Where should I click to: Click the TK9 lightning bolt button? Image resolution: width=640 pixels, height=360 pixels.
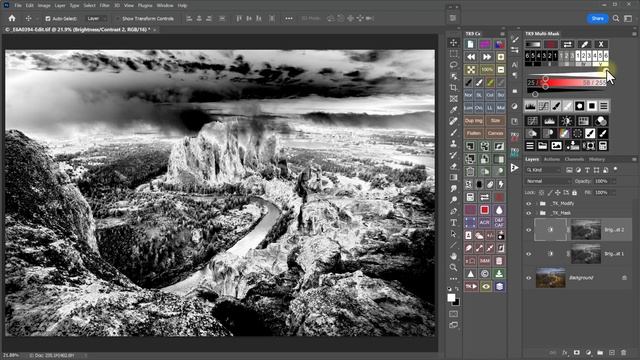pos(500,184)
